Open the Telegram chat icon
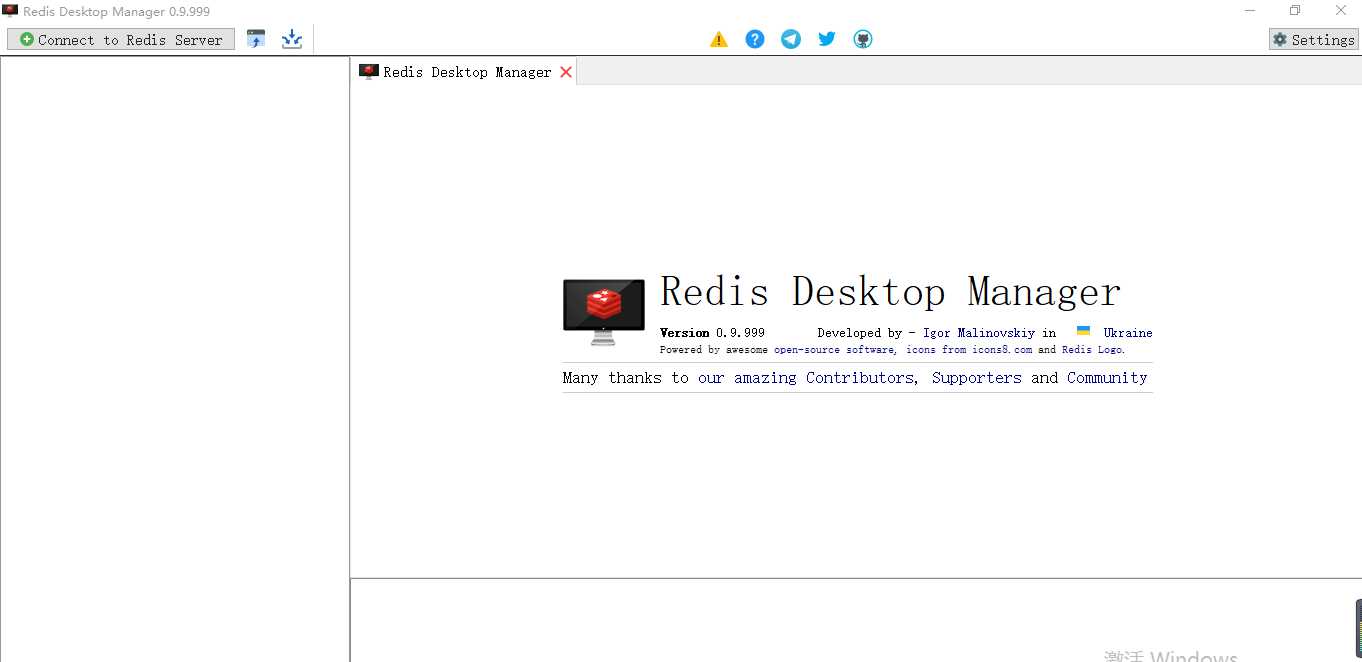 [x=791, y=39]
